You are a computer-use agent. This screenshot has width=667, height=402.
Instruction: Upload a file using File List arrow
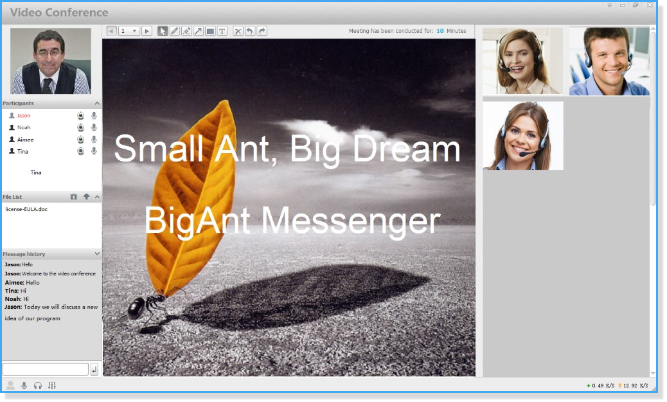[86, 197]
